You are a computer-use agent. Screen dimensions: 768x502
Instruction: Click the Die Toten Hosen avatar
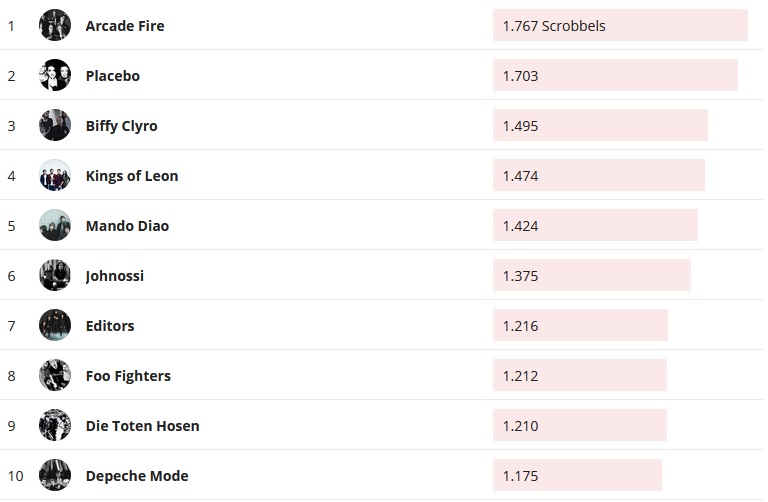[x=55, y=425]
